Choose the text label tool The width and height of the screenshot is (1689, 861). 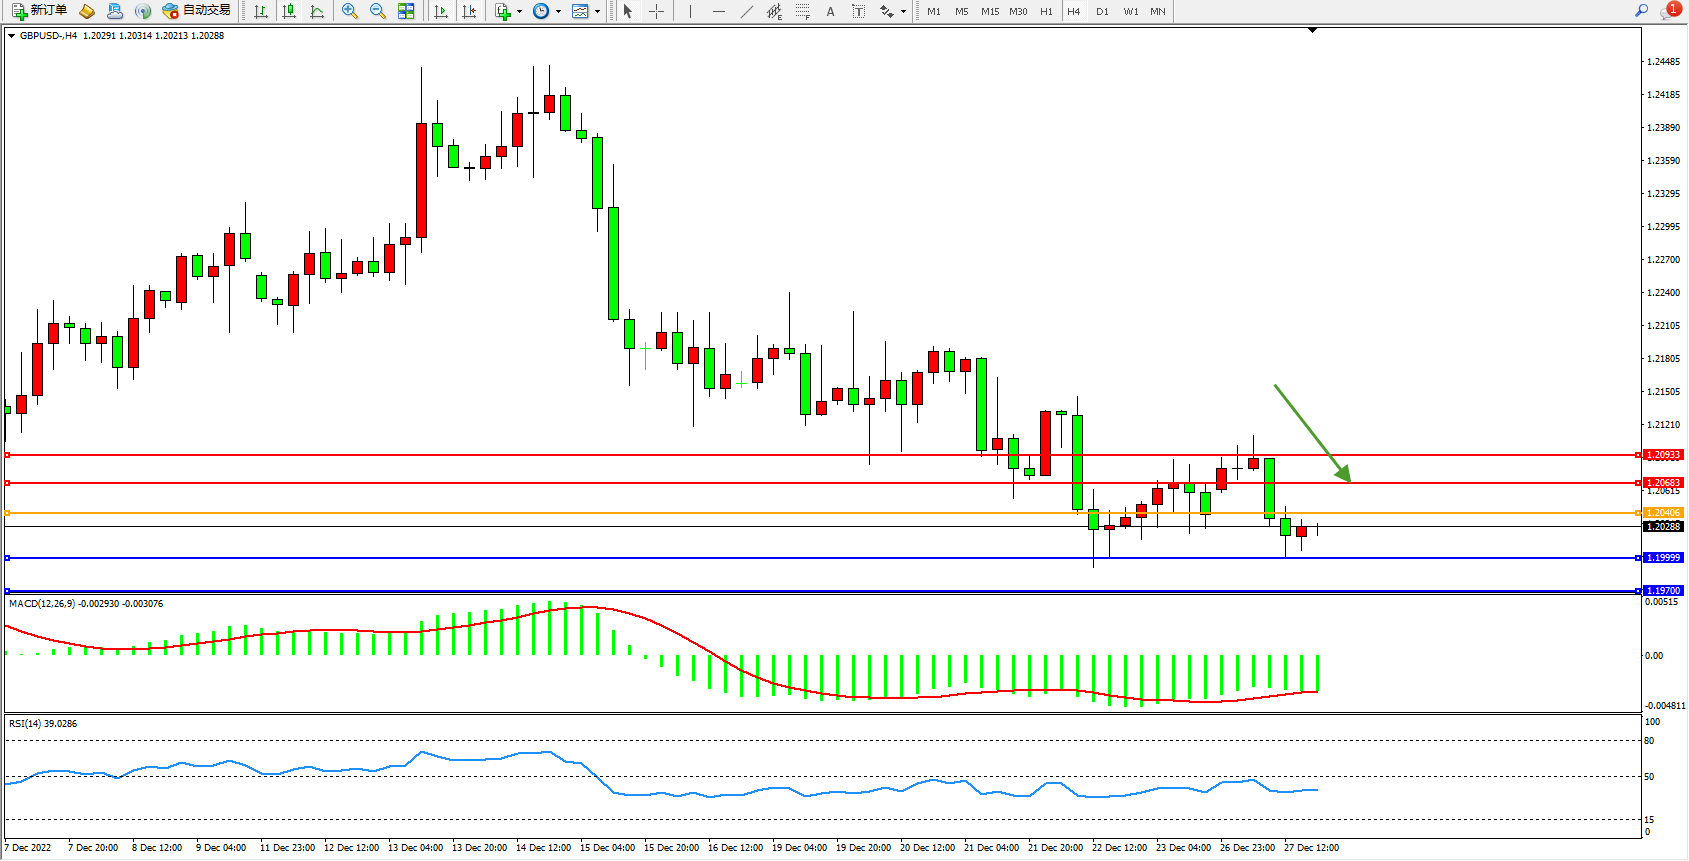[x=830, y=11]
